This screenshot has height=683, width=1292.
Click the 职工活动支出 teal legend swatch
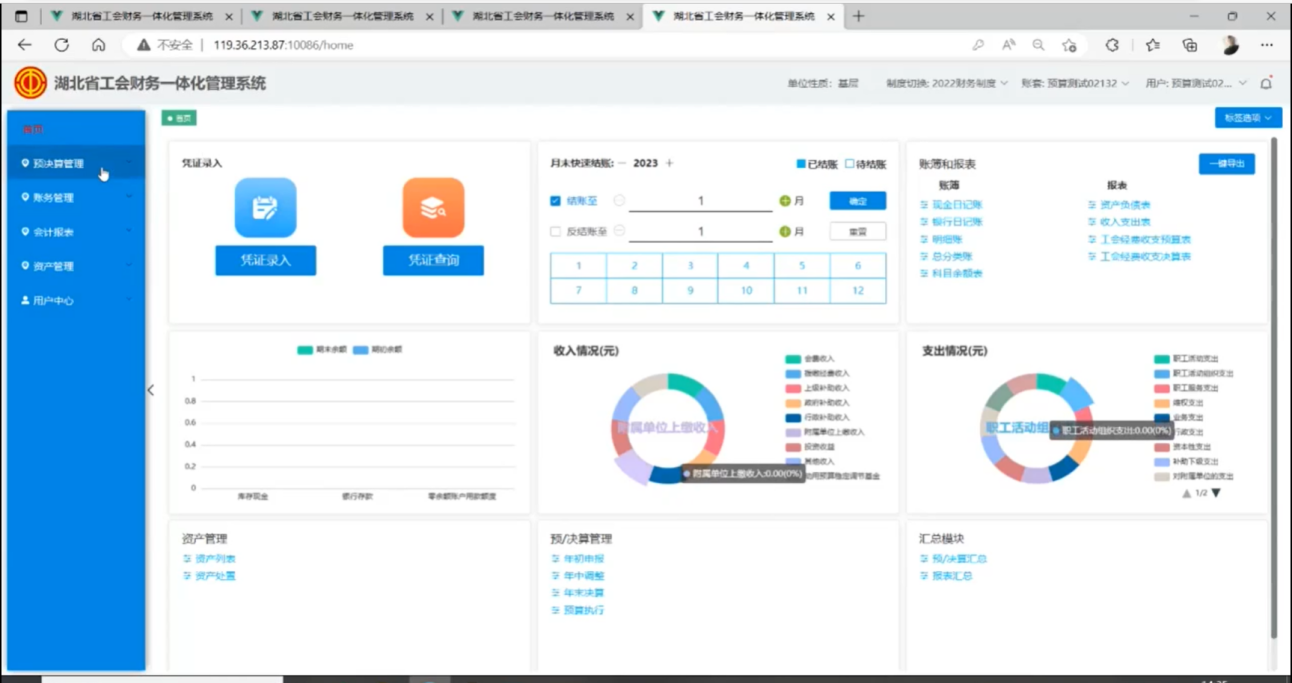point(1162,358)
